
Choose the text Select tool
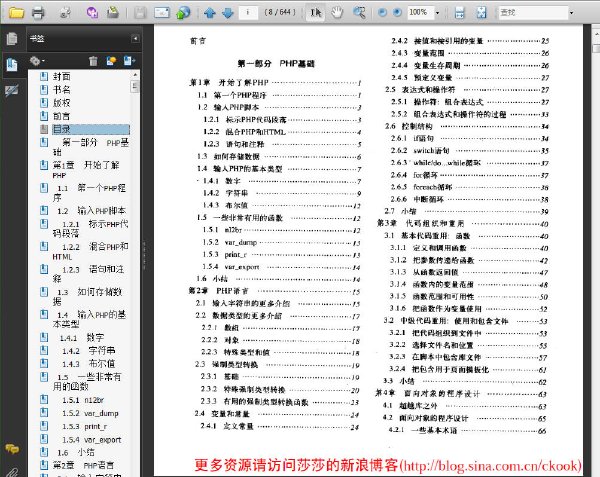point(316,13)
